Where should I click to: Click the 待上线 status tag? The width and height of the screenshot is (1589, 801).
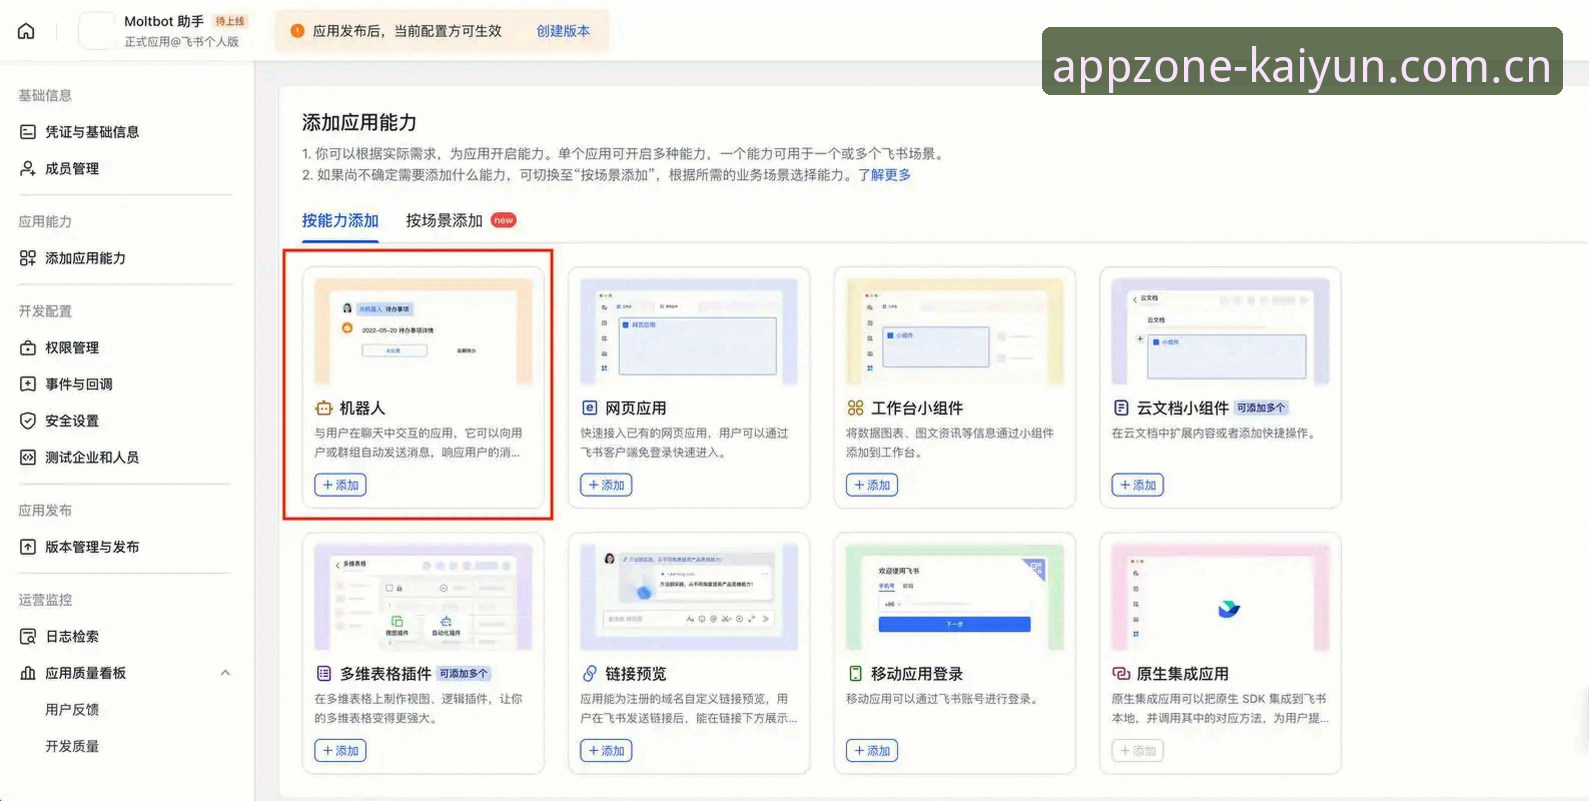coord(230,21)
